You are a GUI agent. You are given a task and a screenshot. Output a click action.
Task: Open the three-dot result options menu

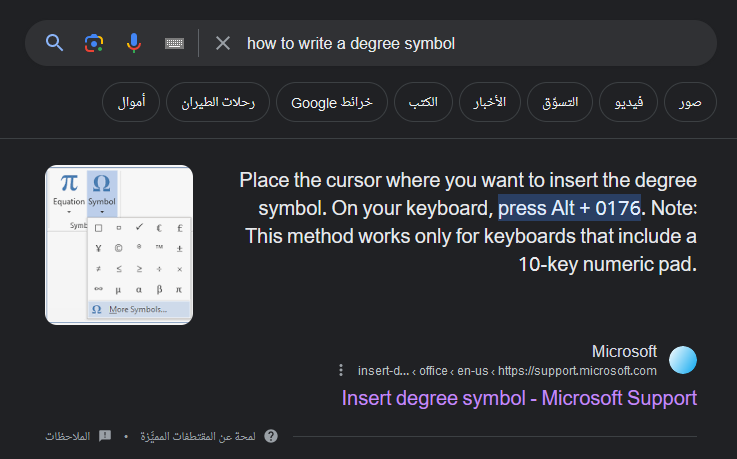pyautogui.click(x=341, y=370)
